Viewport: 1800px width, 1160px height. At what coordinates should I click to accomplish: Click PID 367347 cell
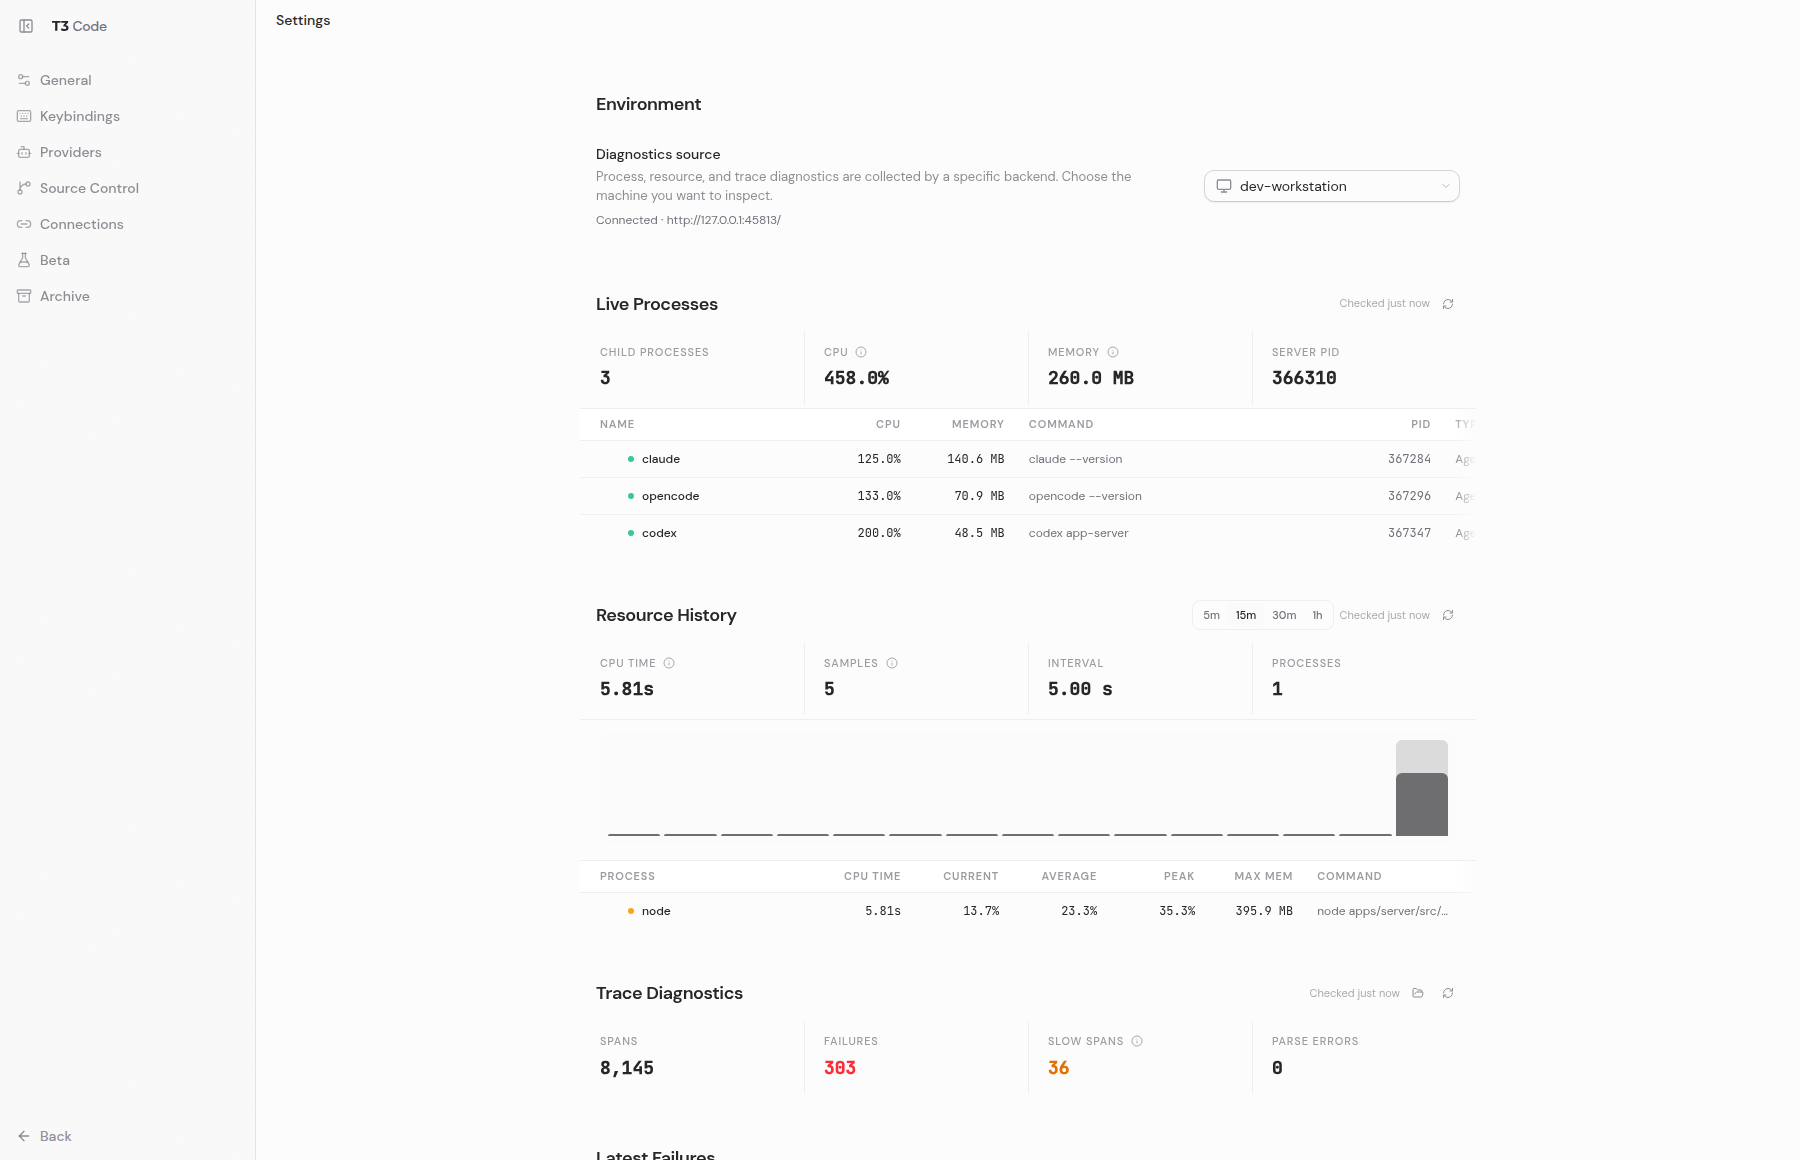click(x=1409, y=533)
